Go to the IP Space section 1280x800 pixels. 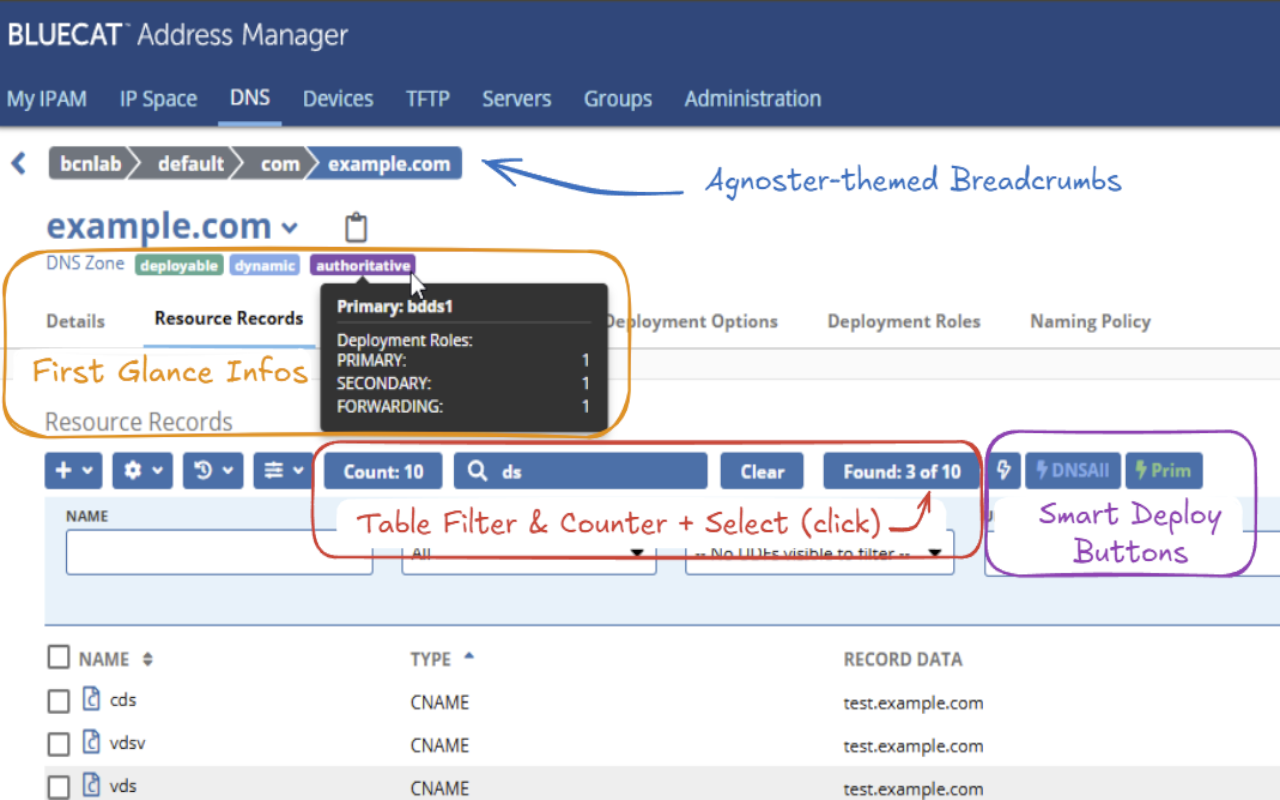pos(158,99)
